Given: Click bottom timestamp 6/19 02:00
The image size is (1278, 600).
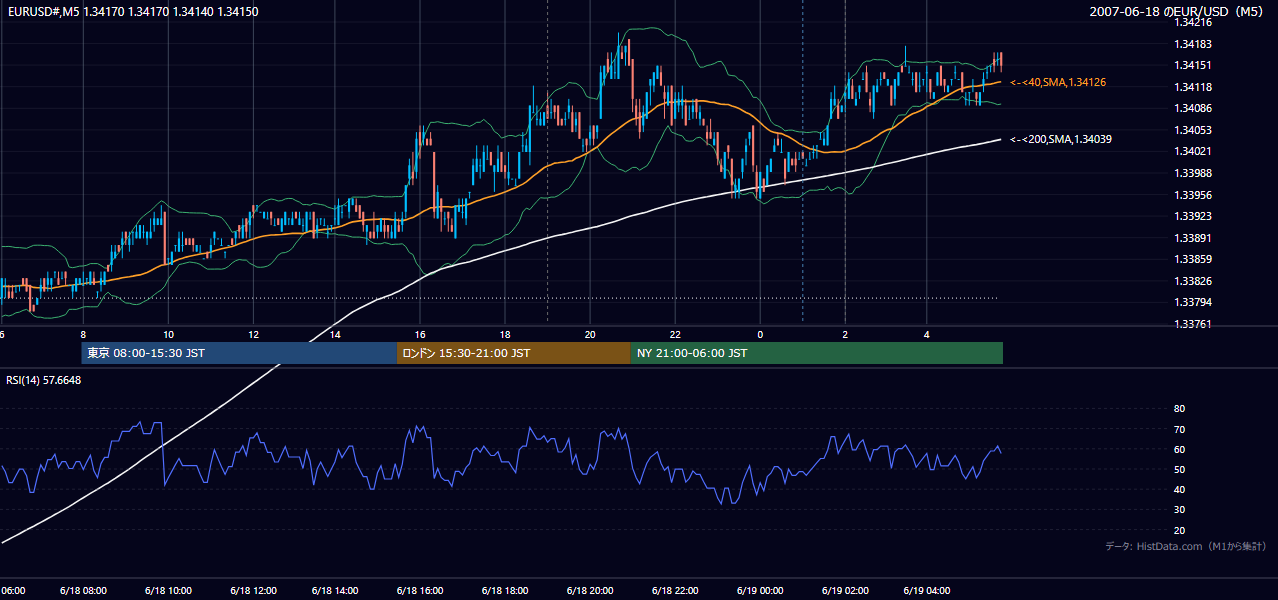Looking at the screenshot, I should (x=845, y=591).
